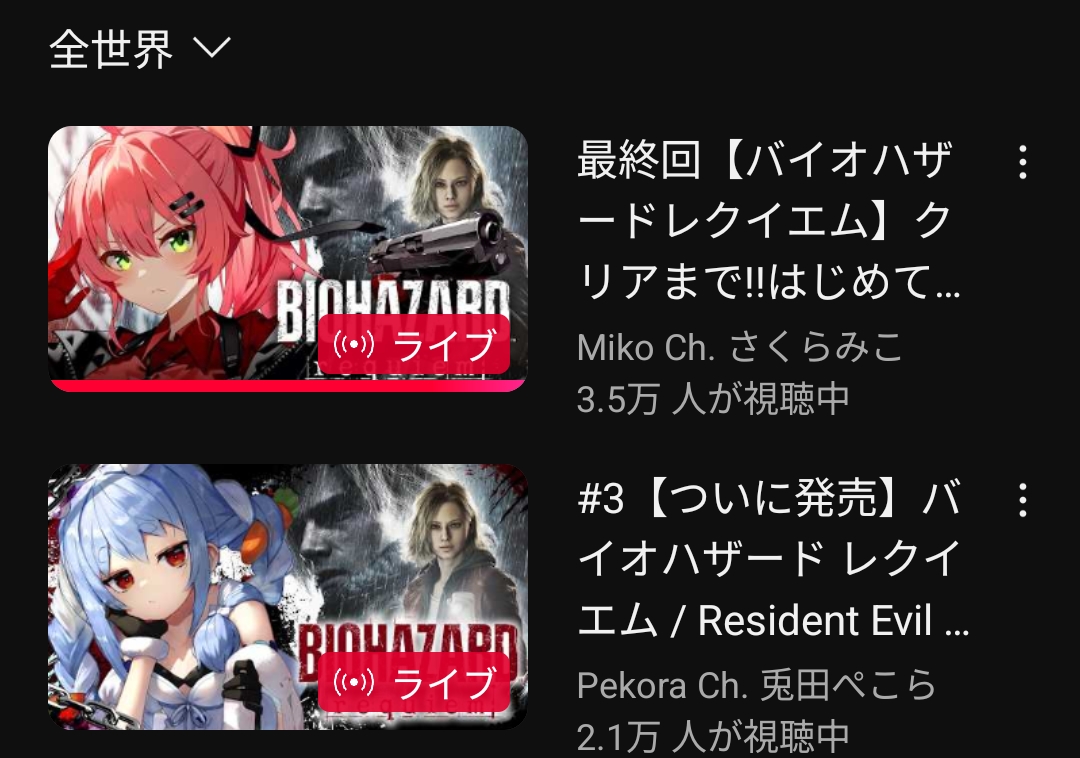Open more options for Miko's stream
This screenshot has height=758, width=1080.
1023,162
